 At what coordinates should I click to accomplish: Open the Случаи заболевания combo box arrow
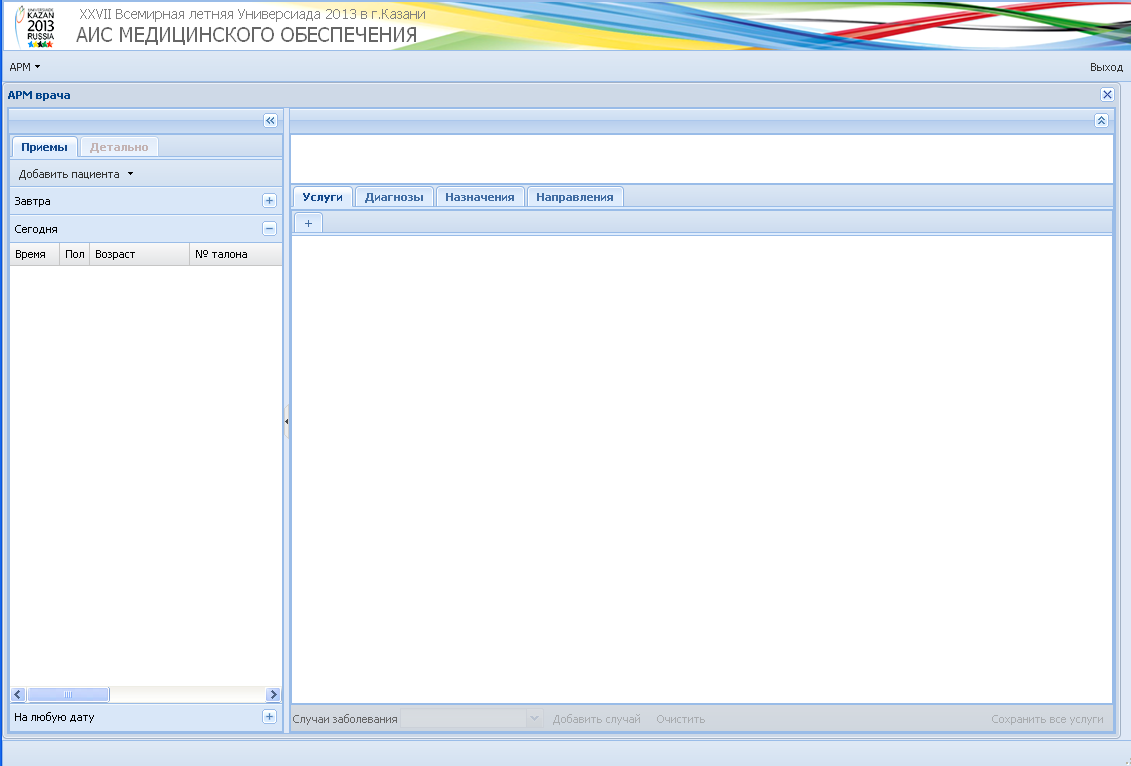point(534,718)
